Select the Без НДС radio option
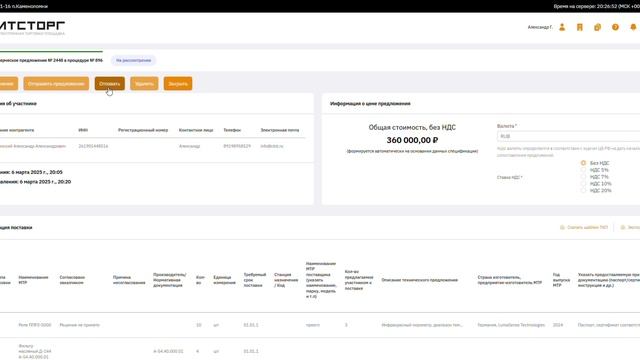Screen dimensions: 640x360 click(583, 163)
